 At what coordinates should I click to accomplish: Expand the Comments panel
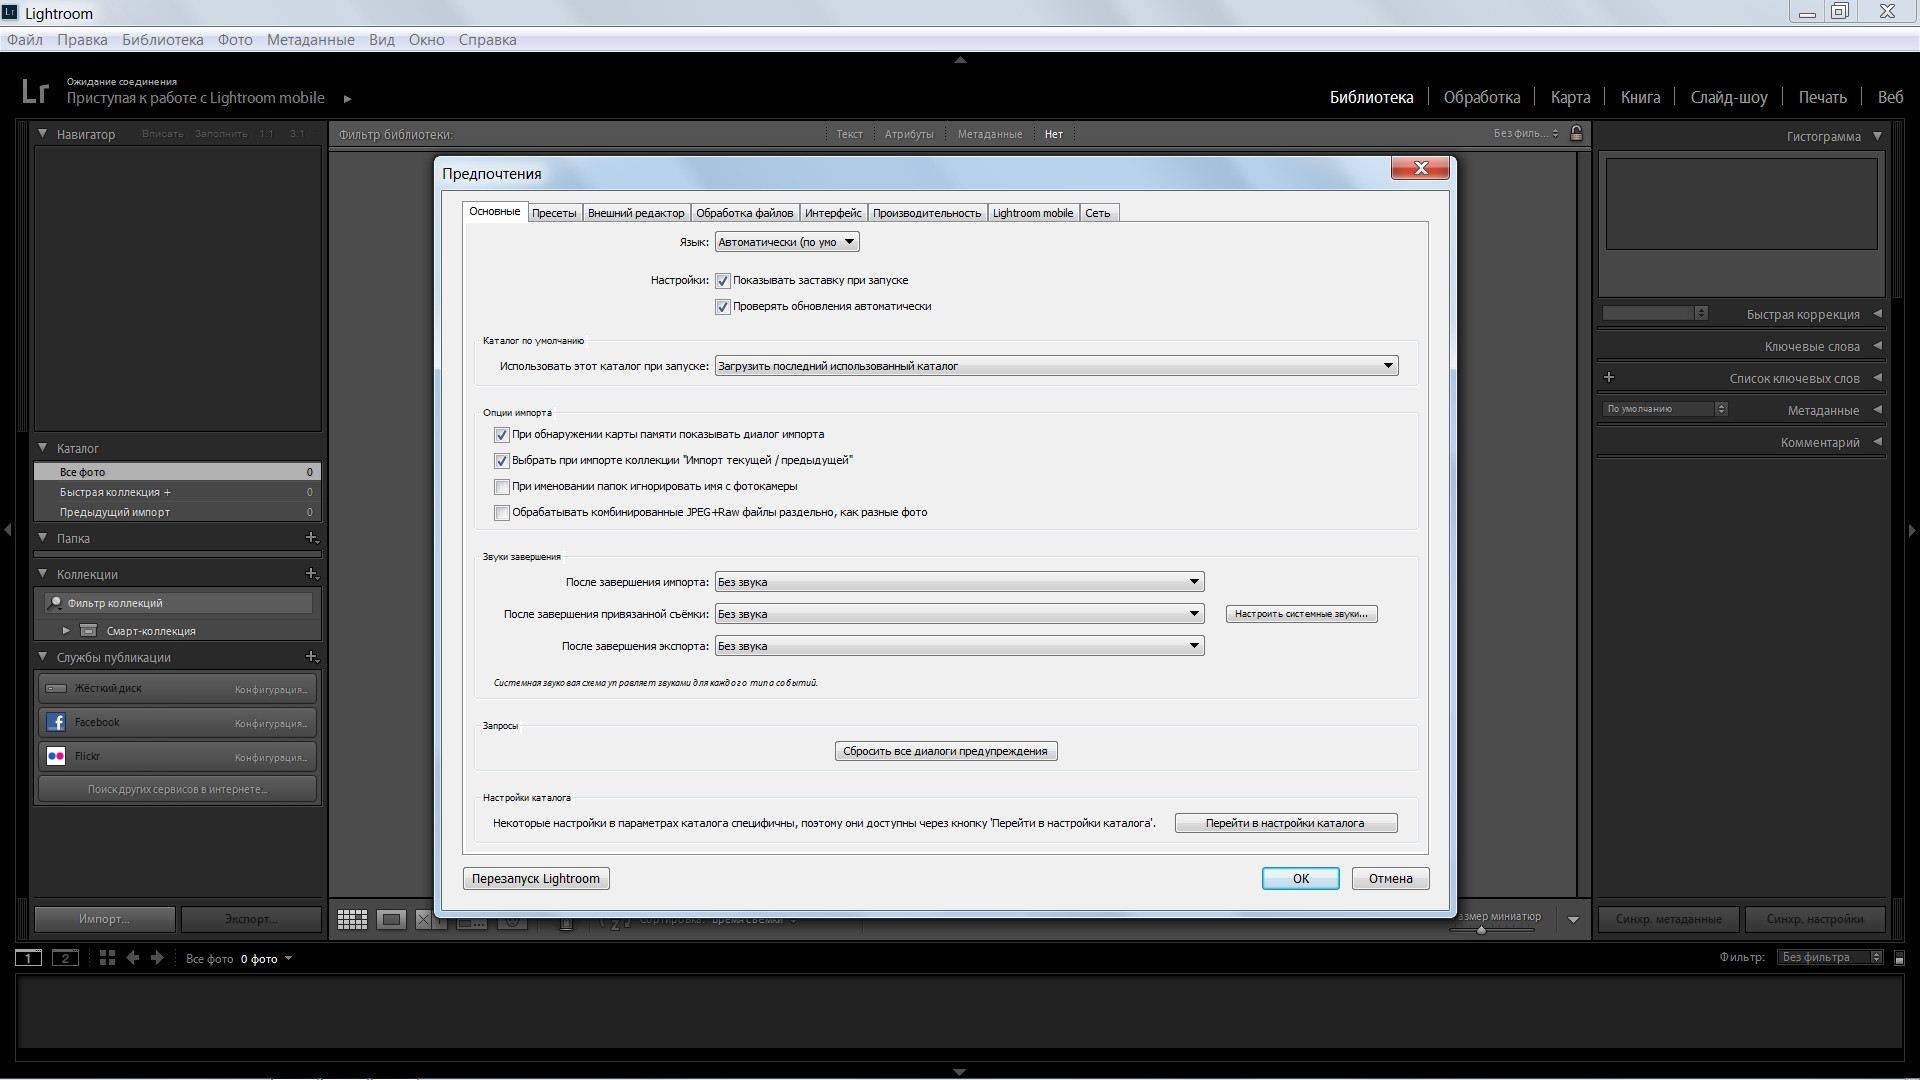click(x=1877, y=442)
